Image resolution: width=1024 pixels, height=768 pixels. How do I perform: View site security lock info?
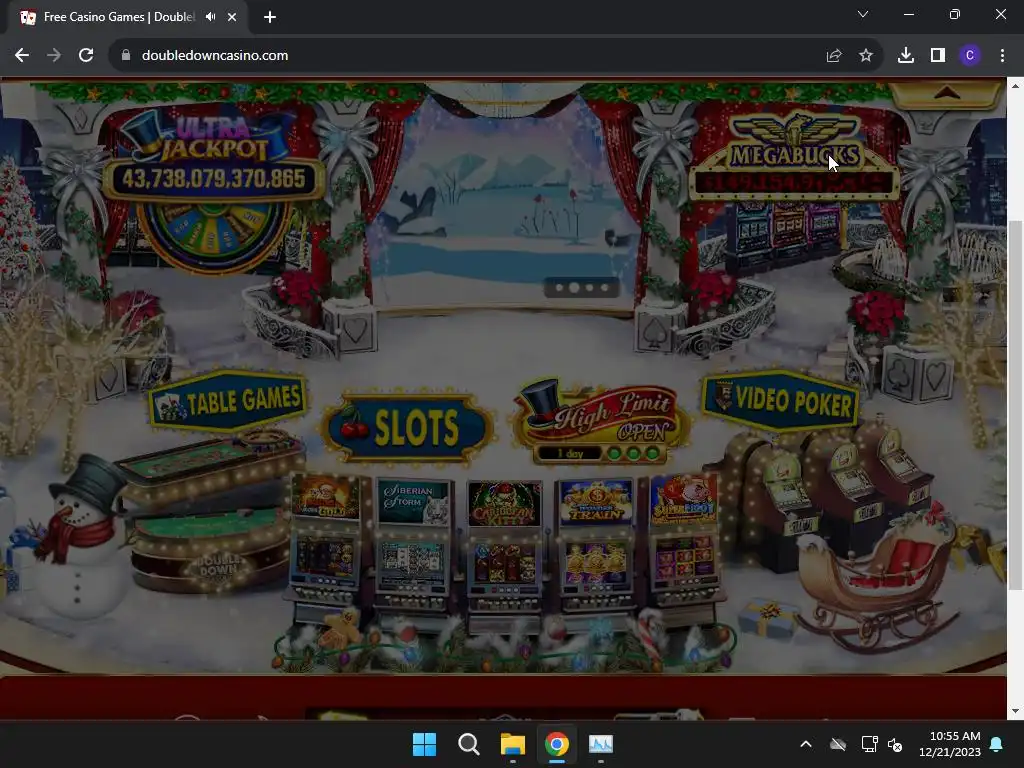click(126, 56)
